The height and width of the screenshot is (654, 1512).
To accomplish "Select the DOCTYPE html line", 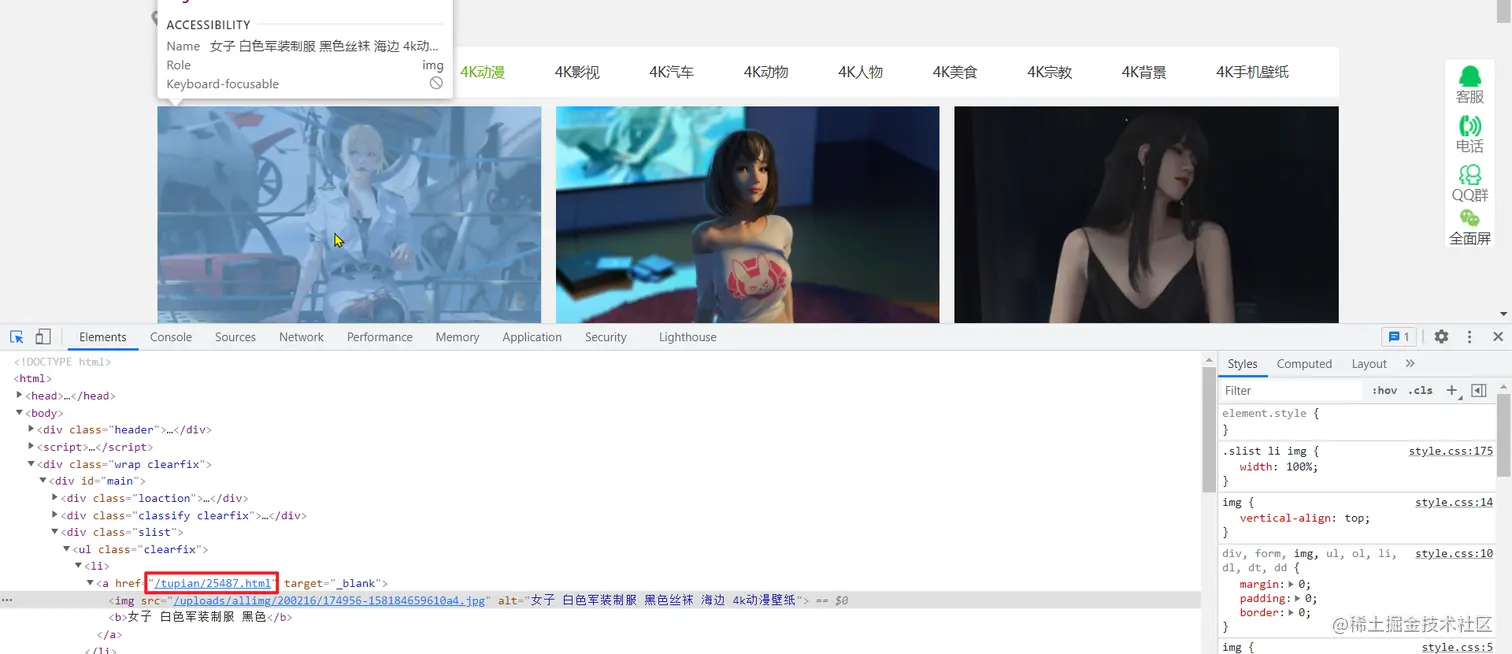I will [x=62, y=362].
